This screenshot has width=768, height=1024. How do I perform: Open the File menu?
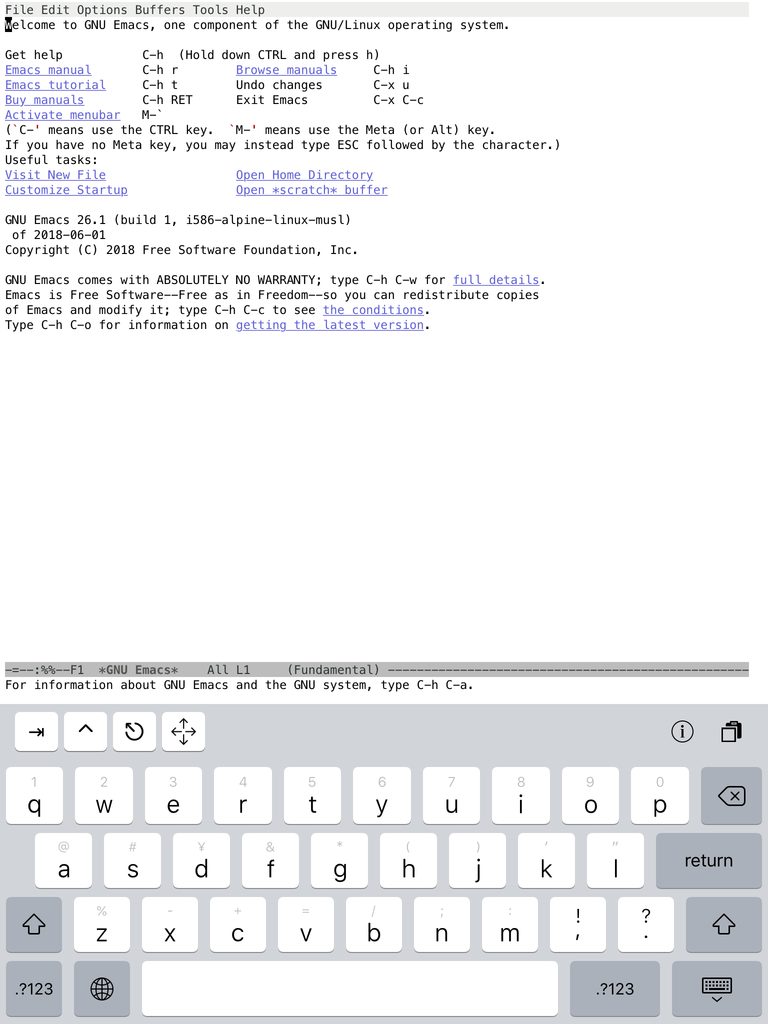pyautogui.click(x=19, y=10)
